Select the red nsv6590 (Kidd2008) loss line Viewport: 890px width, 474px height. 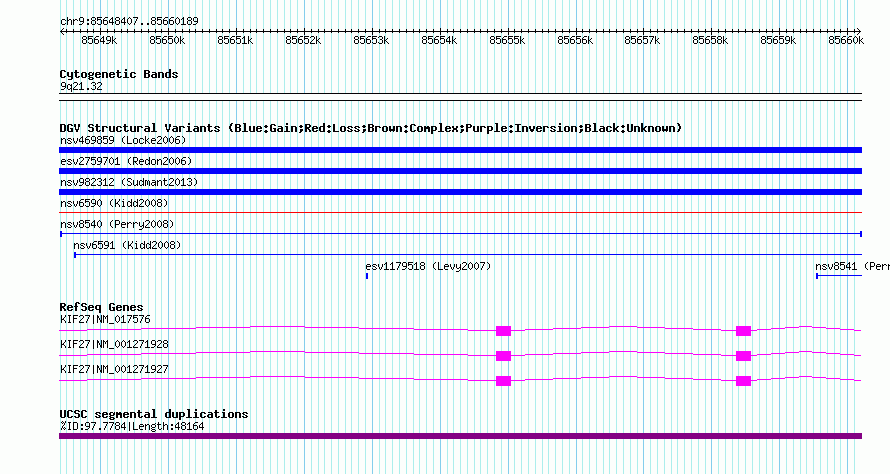coord(460,213)
